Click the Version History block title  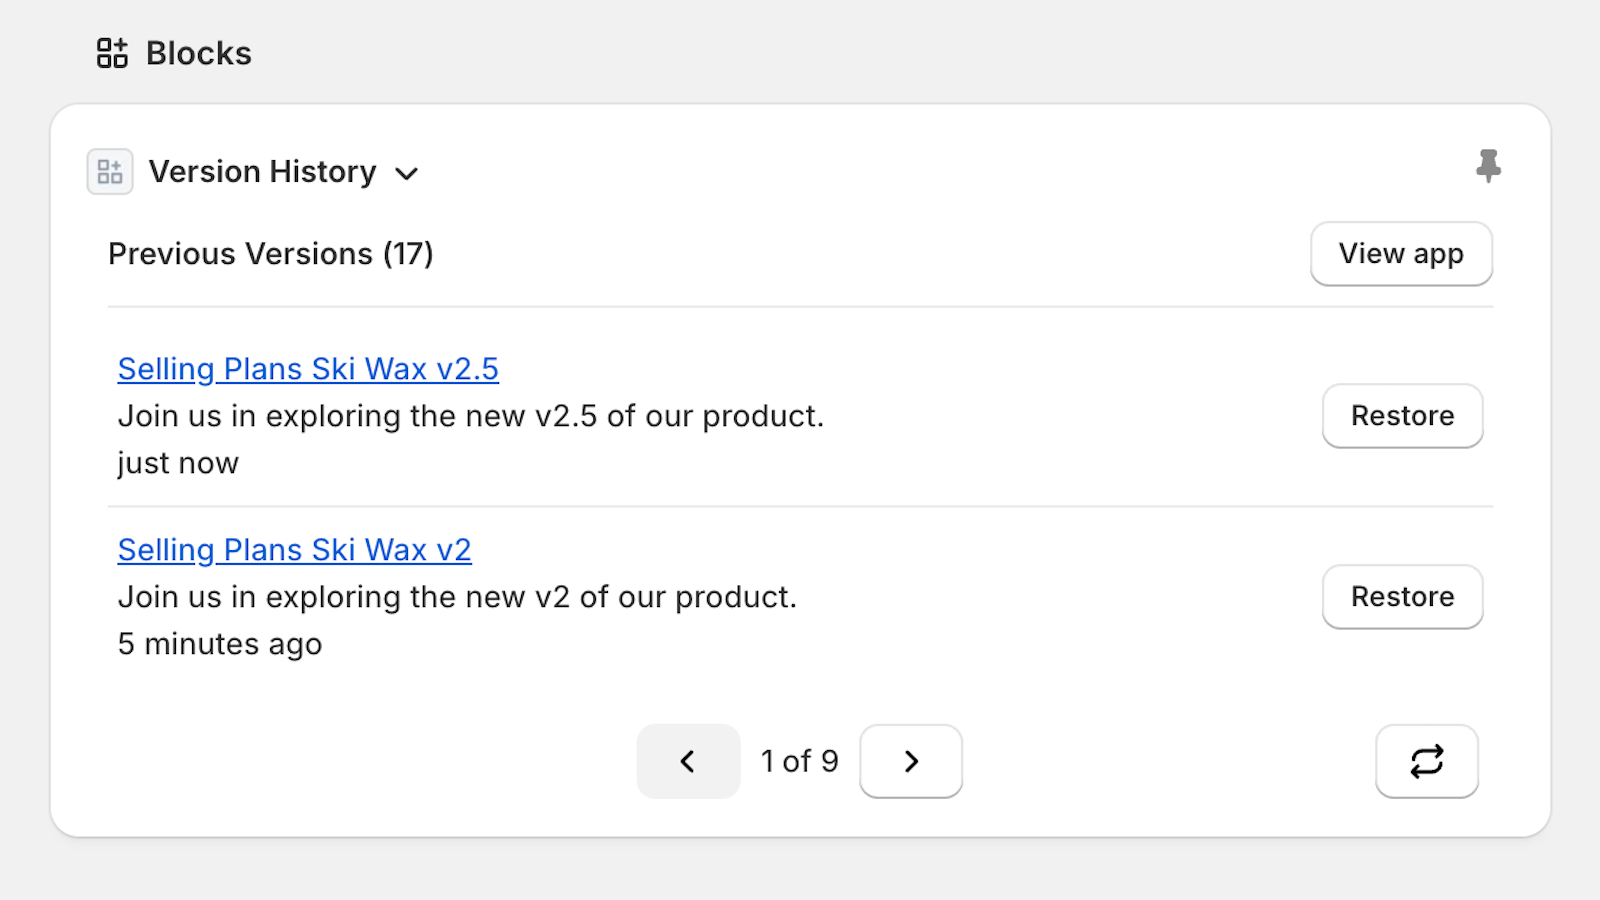(x=262, y=172)
